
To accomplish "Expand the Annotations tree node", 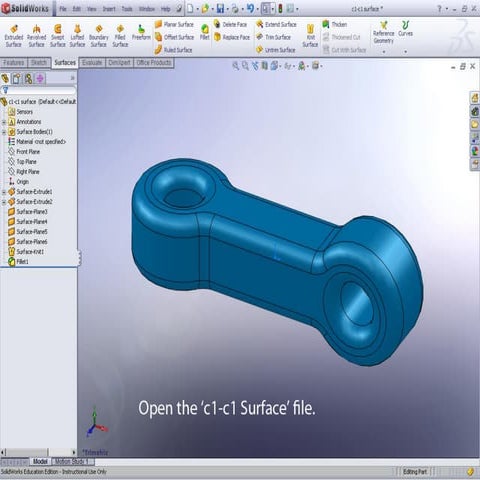I will click(x=4, y=122).
